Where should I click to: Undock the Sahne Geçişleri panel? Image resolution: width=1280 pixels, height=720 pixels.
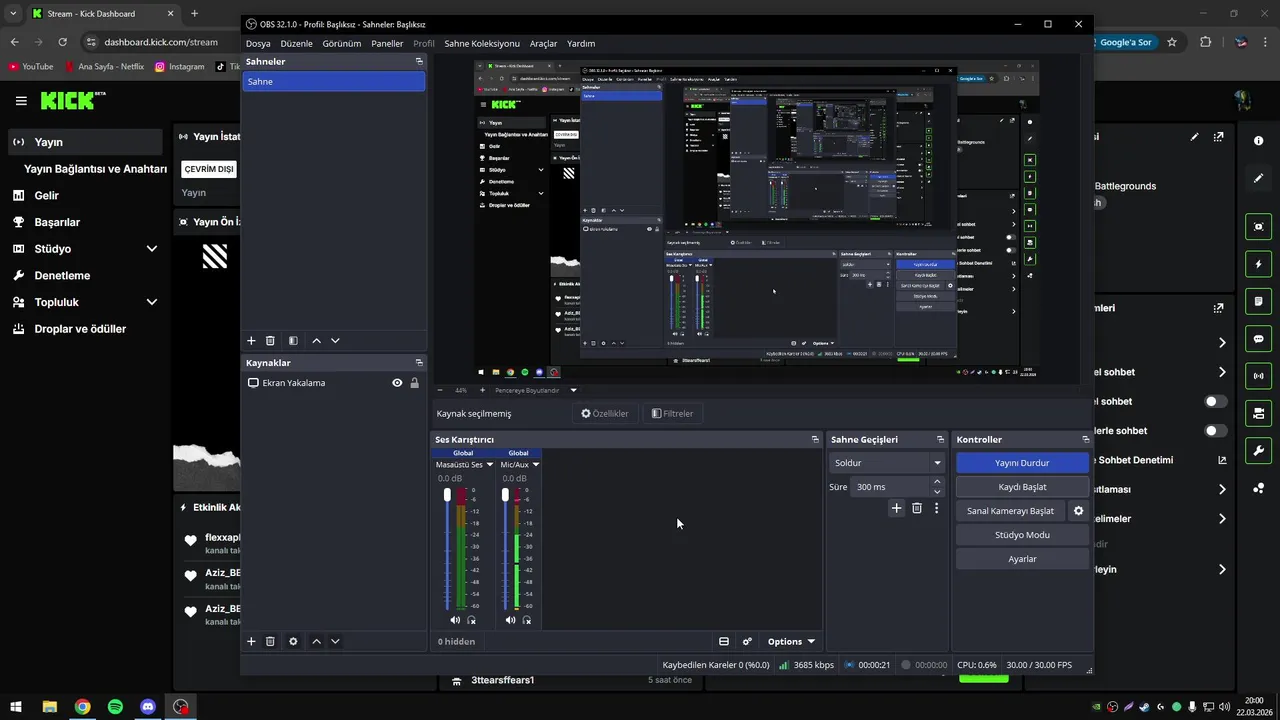coord(940,439)
